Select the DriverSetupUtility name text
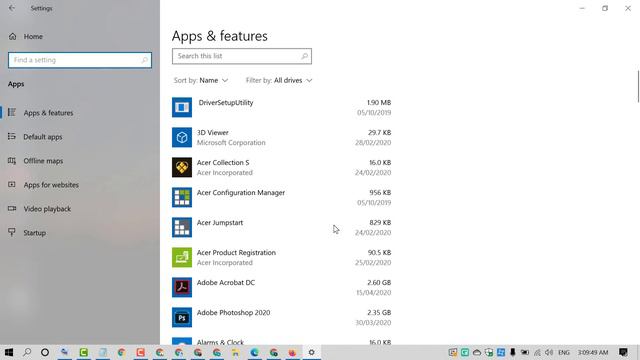Image resolution: width=640 pixels, height=360 pixels. tap(226, 103)
